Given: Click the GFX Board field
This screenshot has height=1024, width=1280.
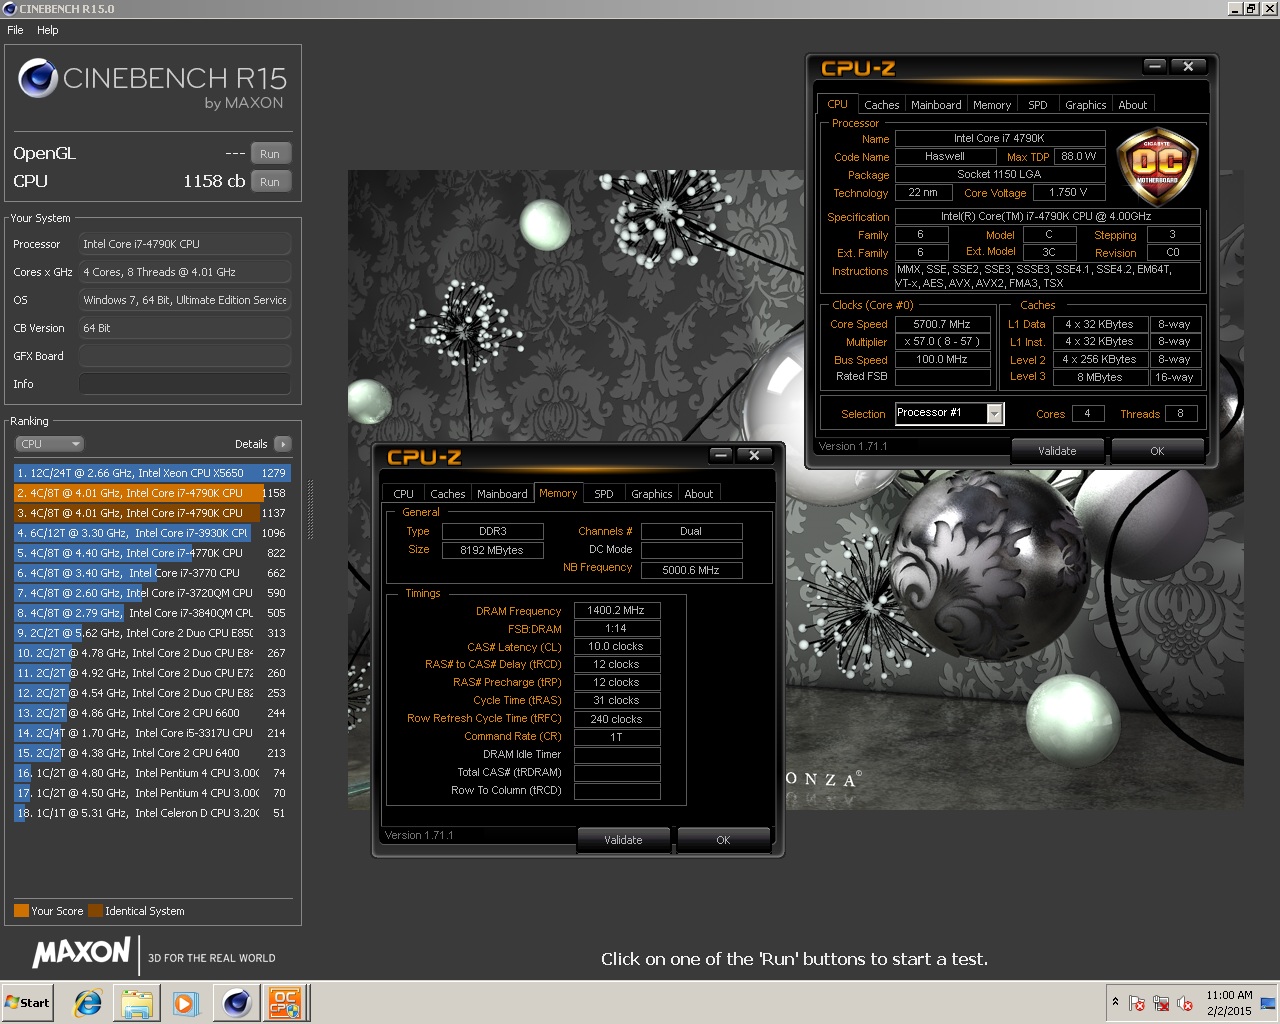Looking at the screenshot, I should (185, 356).
